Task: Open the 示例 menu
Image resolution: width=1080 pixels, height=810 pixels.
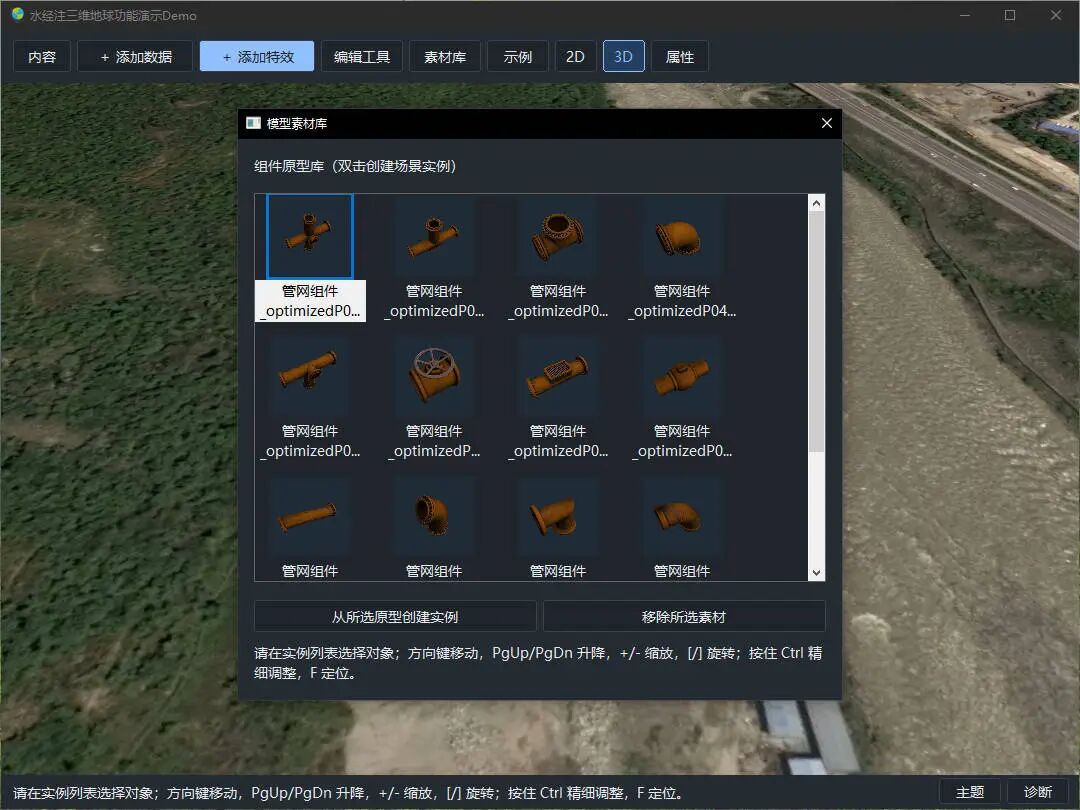Action: pos(518,56)
